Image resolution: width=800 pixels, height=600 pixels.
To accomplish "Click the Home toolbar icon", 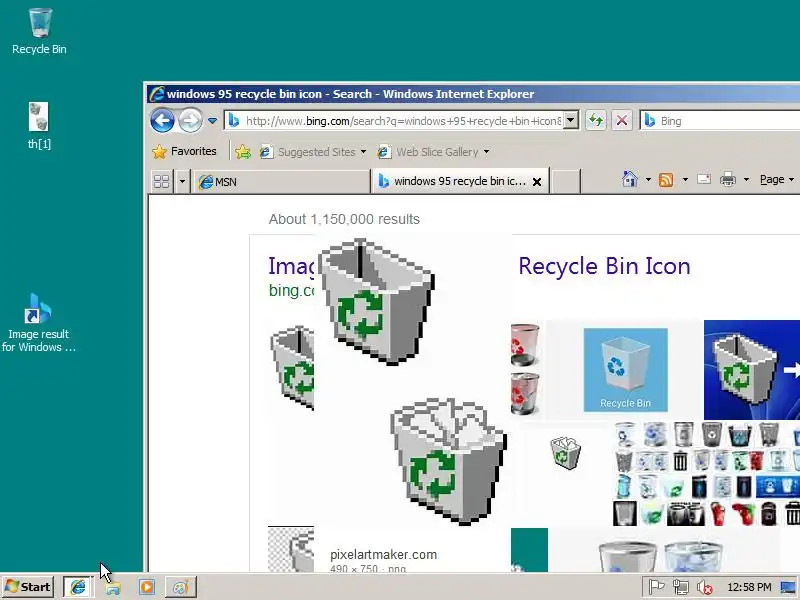I will point(630,179).
